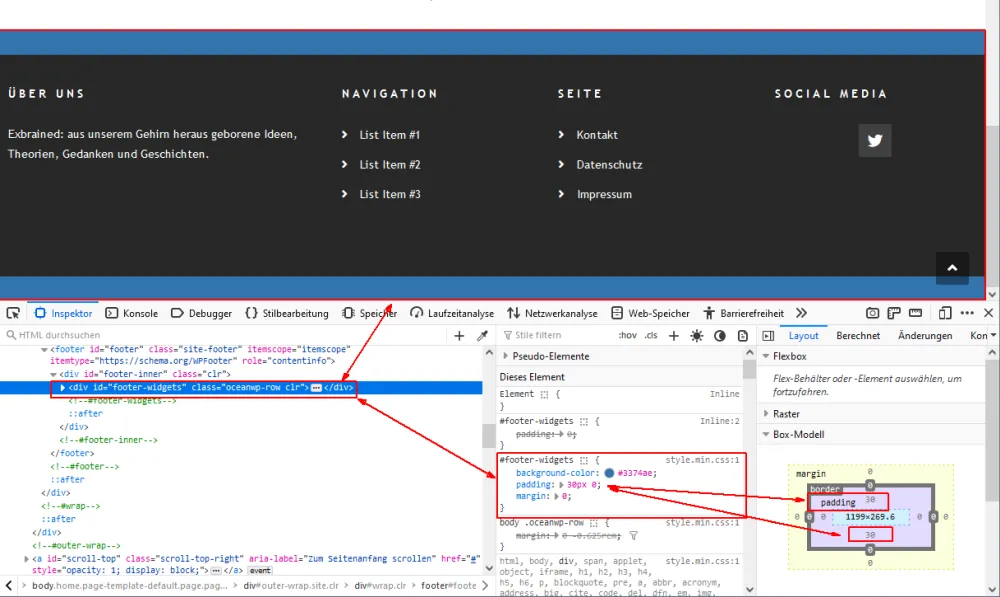Screen dimensions: 1000x597
Task: Show more devtools tabs chevron
Action: 802,313
